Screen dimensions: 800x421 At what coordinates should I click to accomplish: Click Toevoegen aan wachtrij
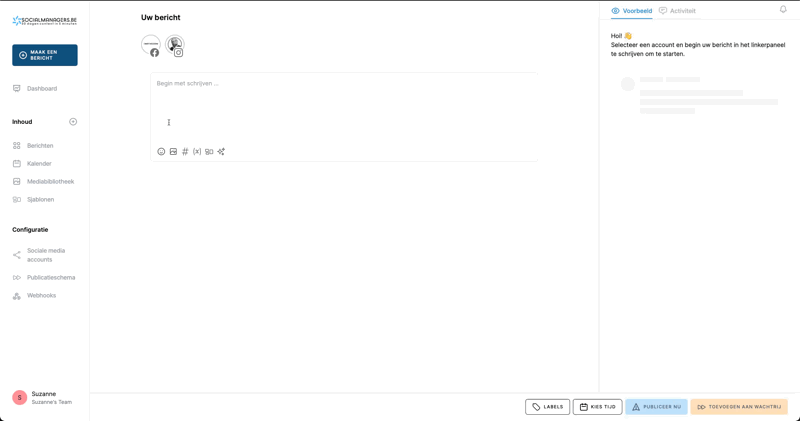click(x=739, y=407)
